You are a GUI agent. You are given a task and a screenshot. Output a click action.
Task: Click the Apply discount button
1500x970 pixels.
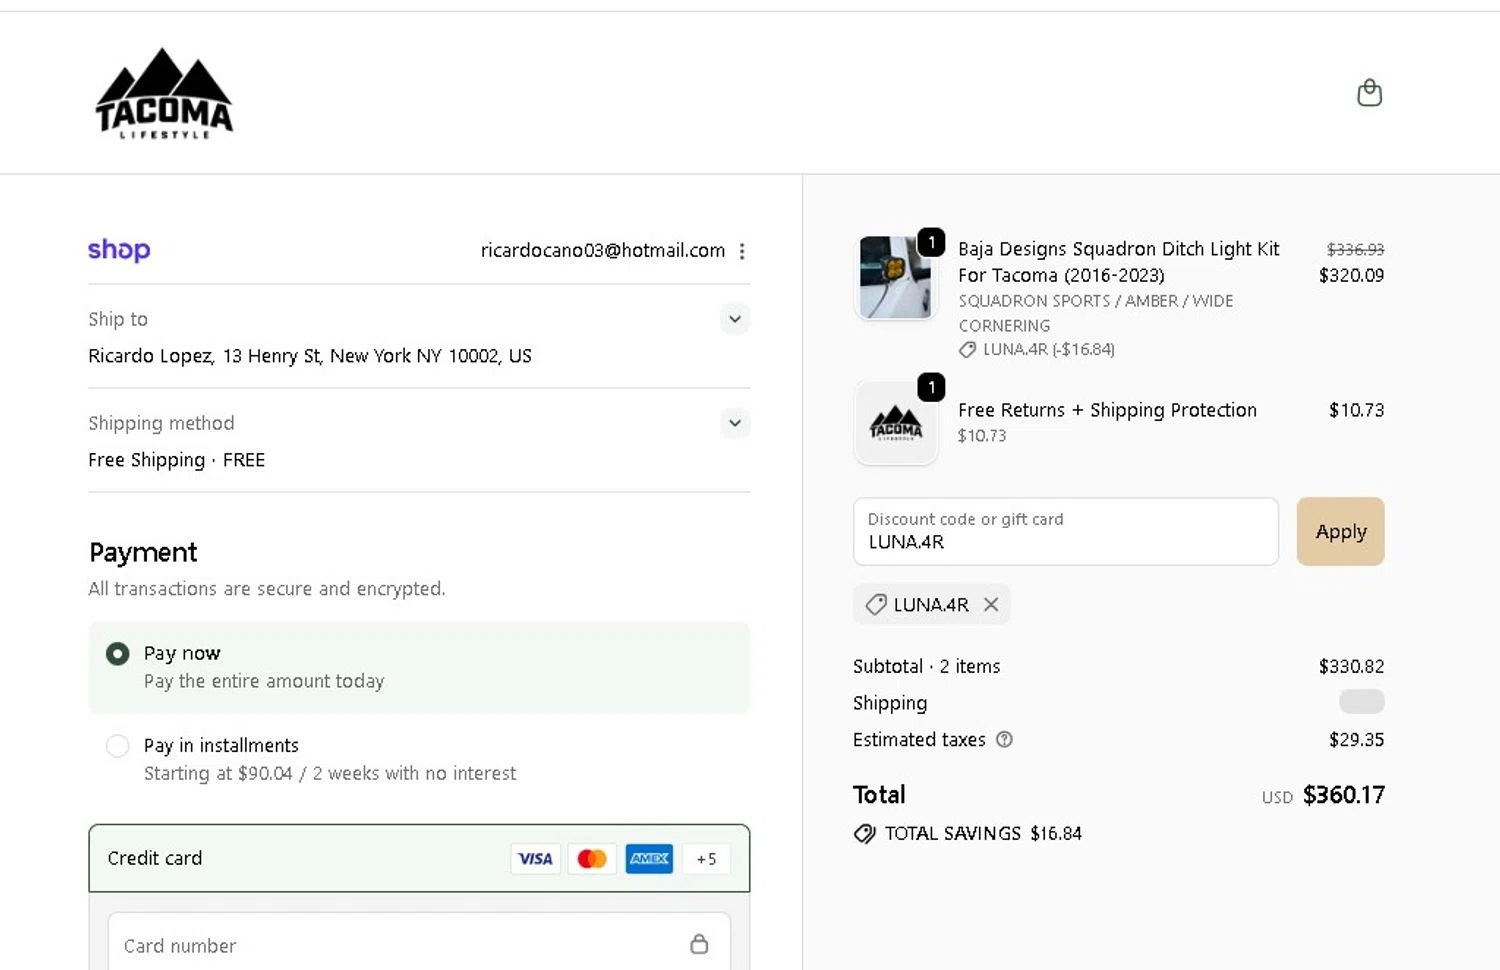pyautogui.click(x=1340, y=532)
